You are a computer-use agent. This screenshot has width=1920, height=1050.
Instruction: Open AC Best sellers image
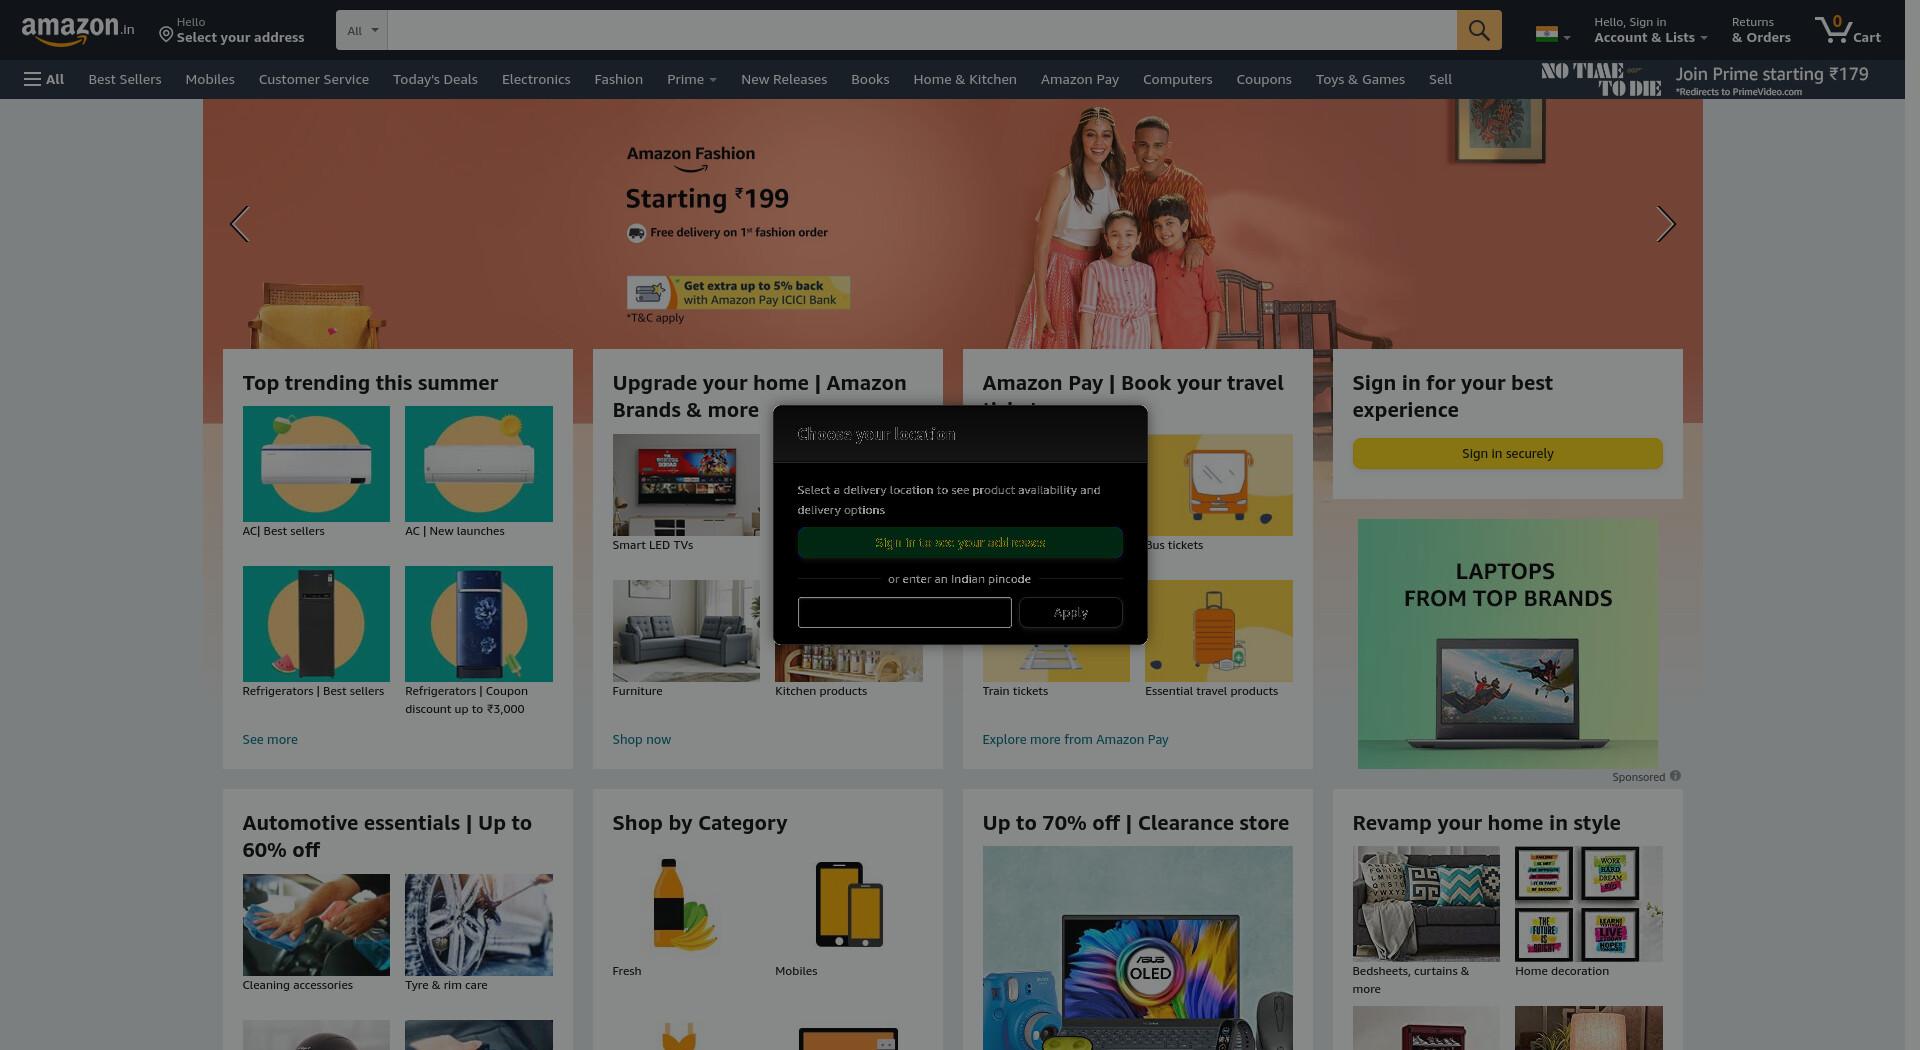pos(316,464)
